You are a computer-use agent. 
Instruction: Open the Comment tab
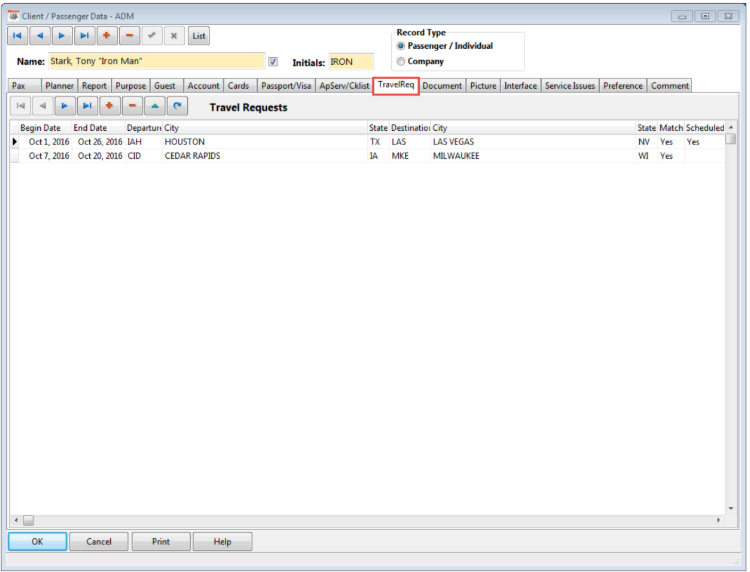(x=670, y=86)
